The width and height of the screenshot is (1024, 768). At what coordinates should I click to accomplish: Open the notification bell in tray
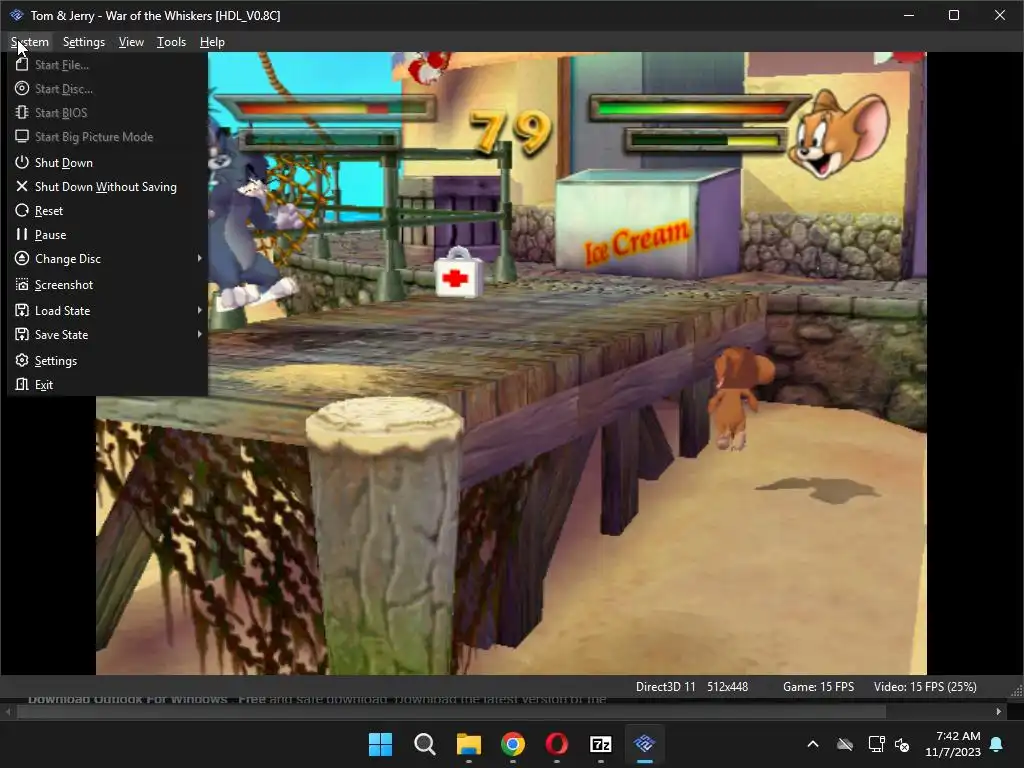click(996, 744)
